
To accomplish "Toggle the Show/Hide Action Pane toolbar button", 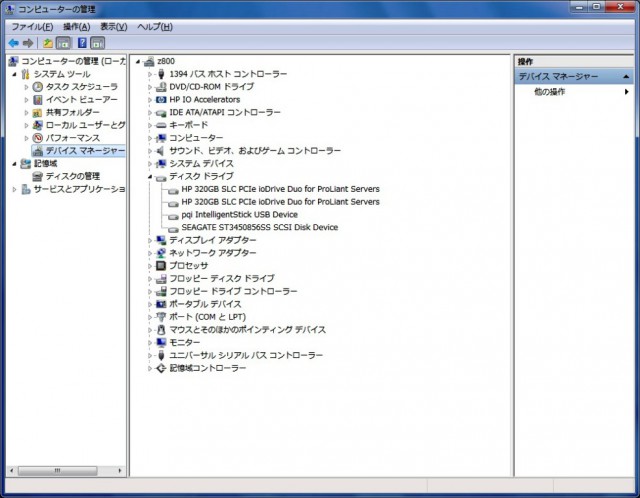I will [x=97, y=43].
